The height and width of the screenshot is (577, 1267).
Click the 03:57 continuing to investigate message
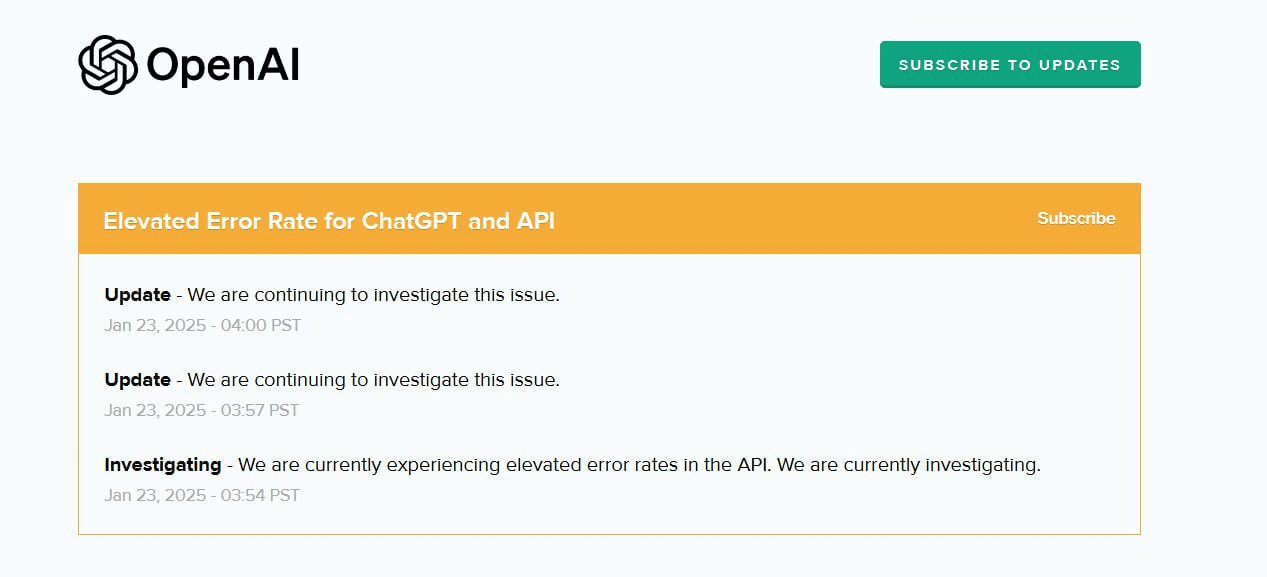(374, 380)
